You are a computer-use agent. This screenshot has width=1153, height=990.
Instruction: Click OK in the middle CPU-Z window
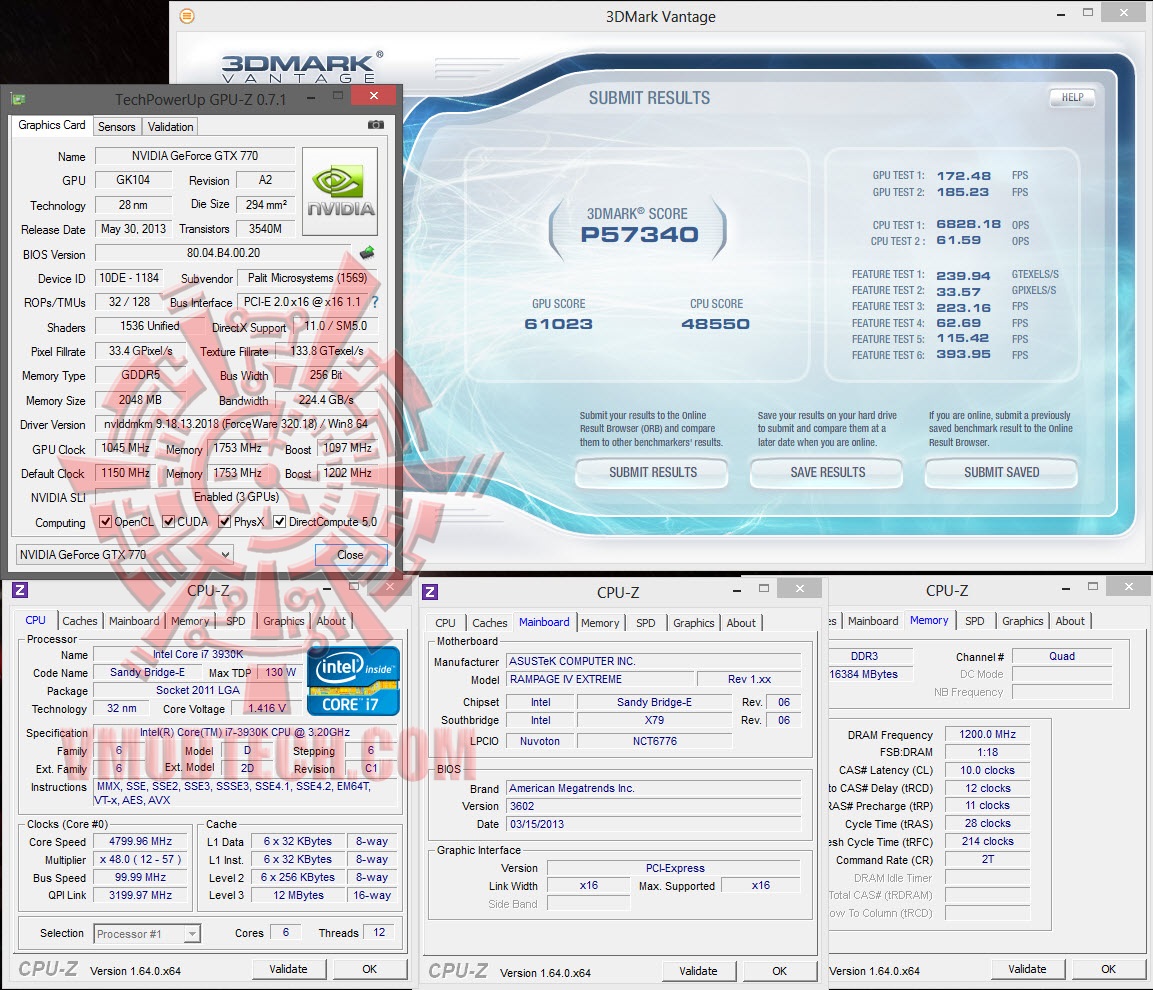pos(779,971)
